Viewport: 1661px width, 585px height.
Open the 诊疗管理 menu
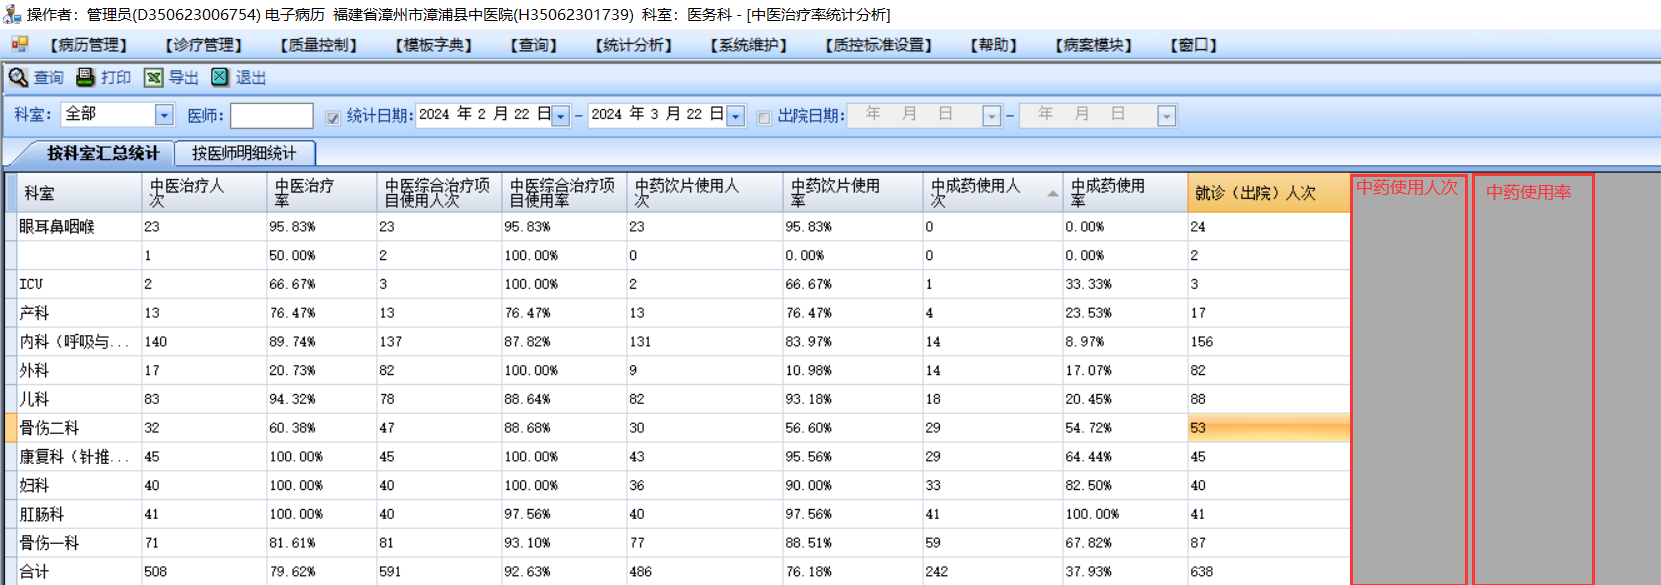tap(204, 45)
